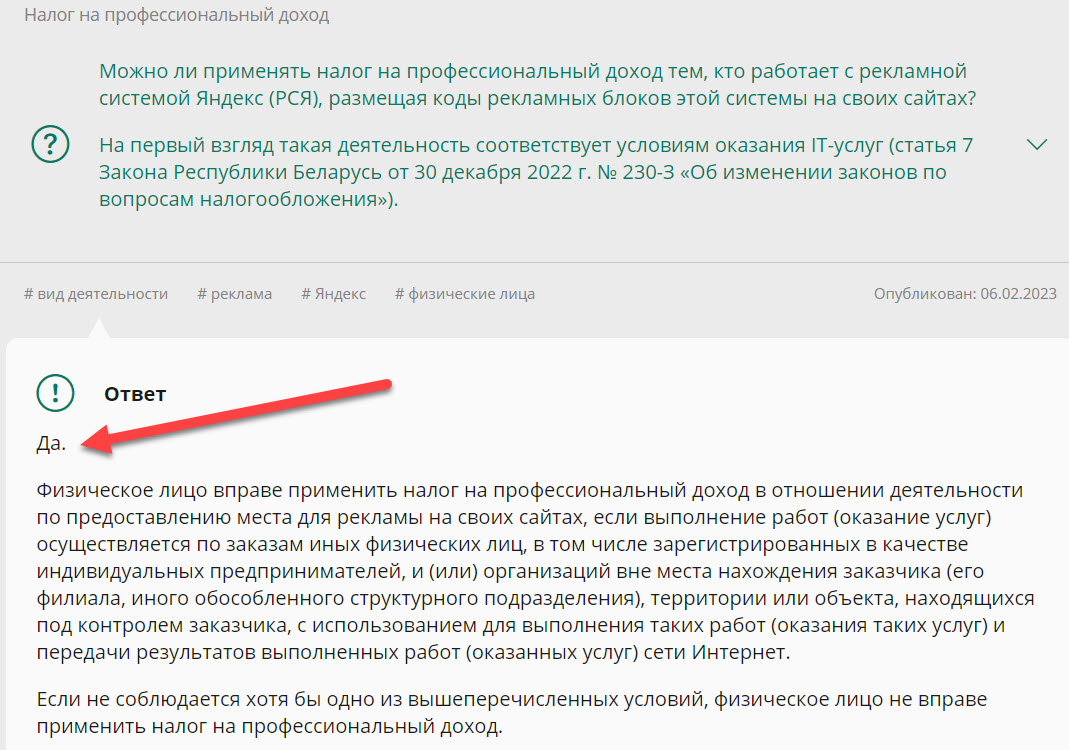1069x750 pixels.
Task: Click the paragraph starting 'На первый взгляд'
Action: tap(536, 172)
